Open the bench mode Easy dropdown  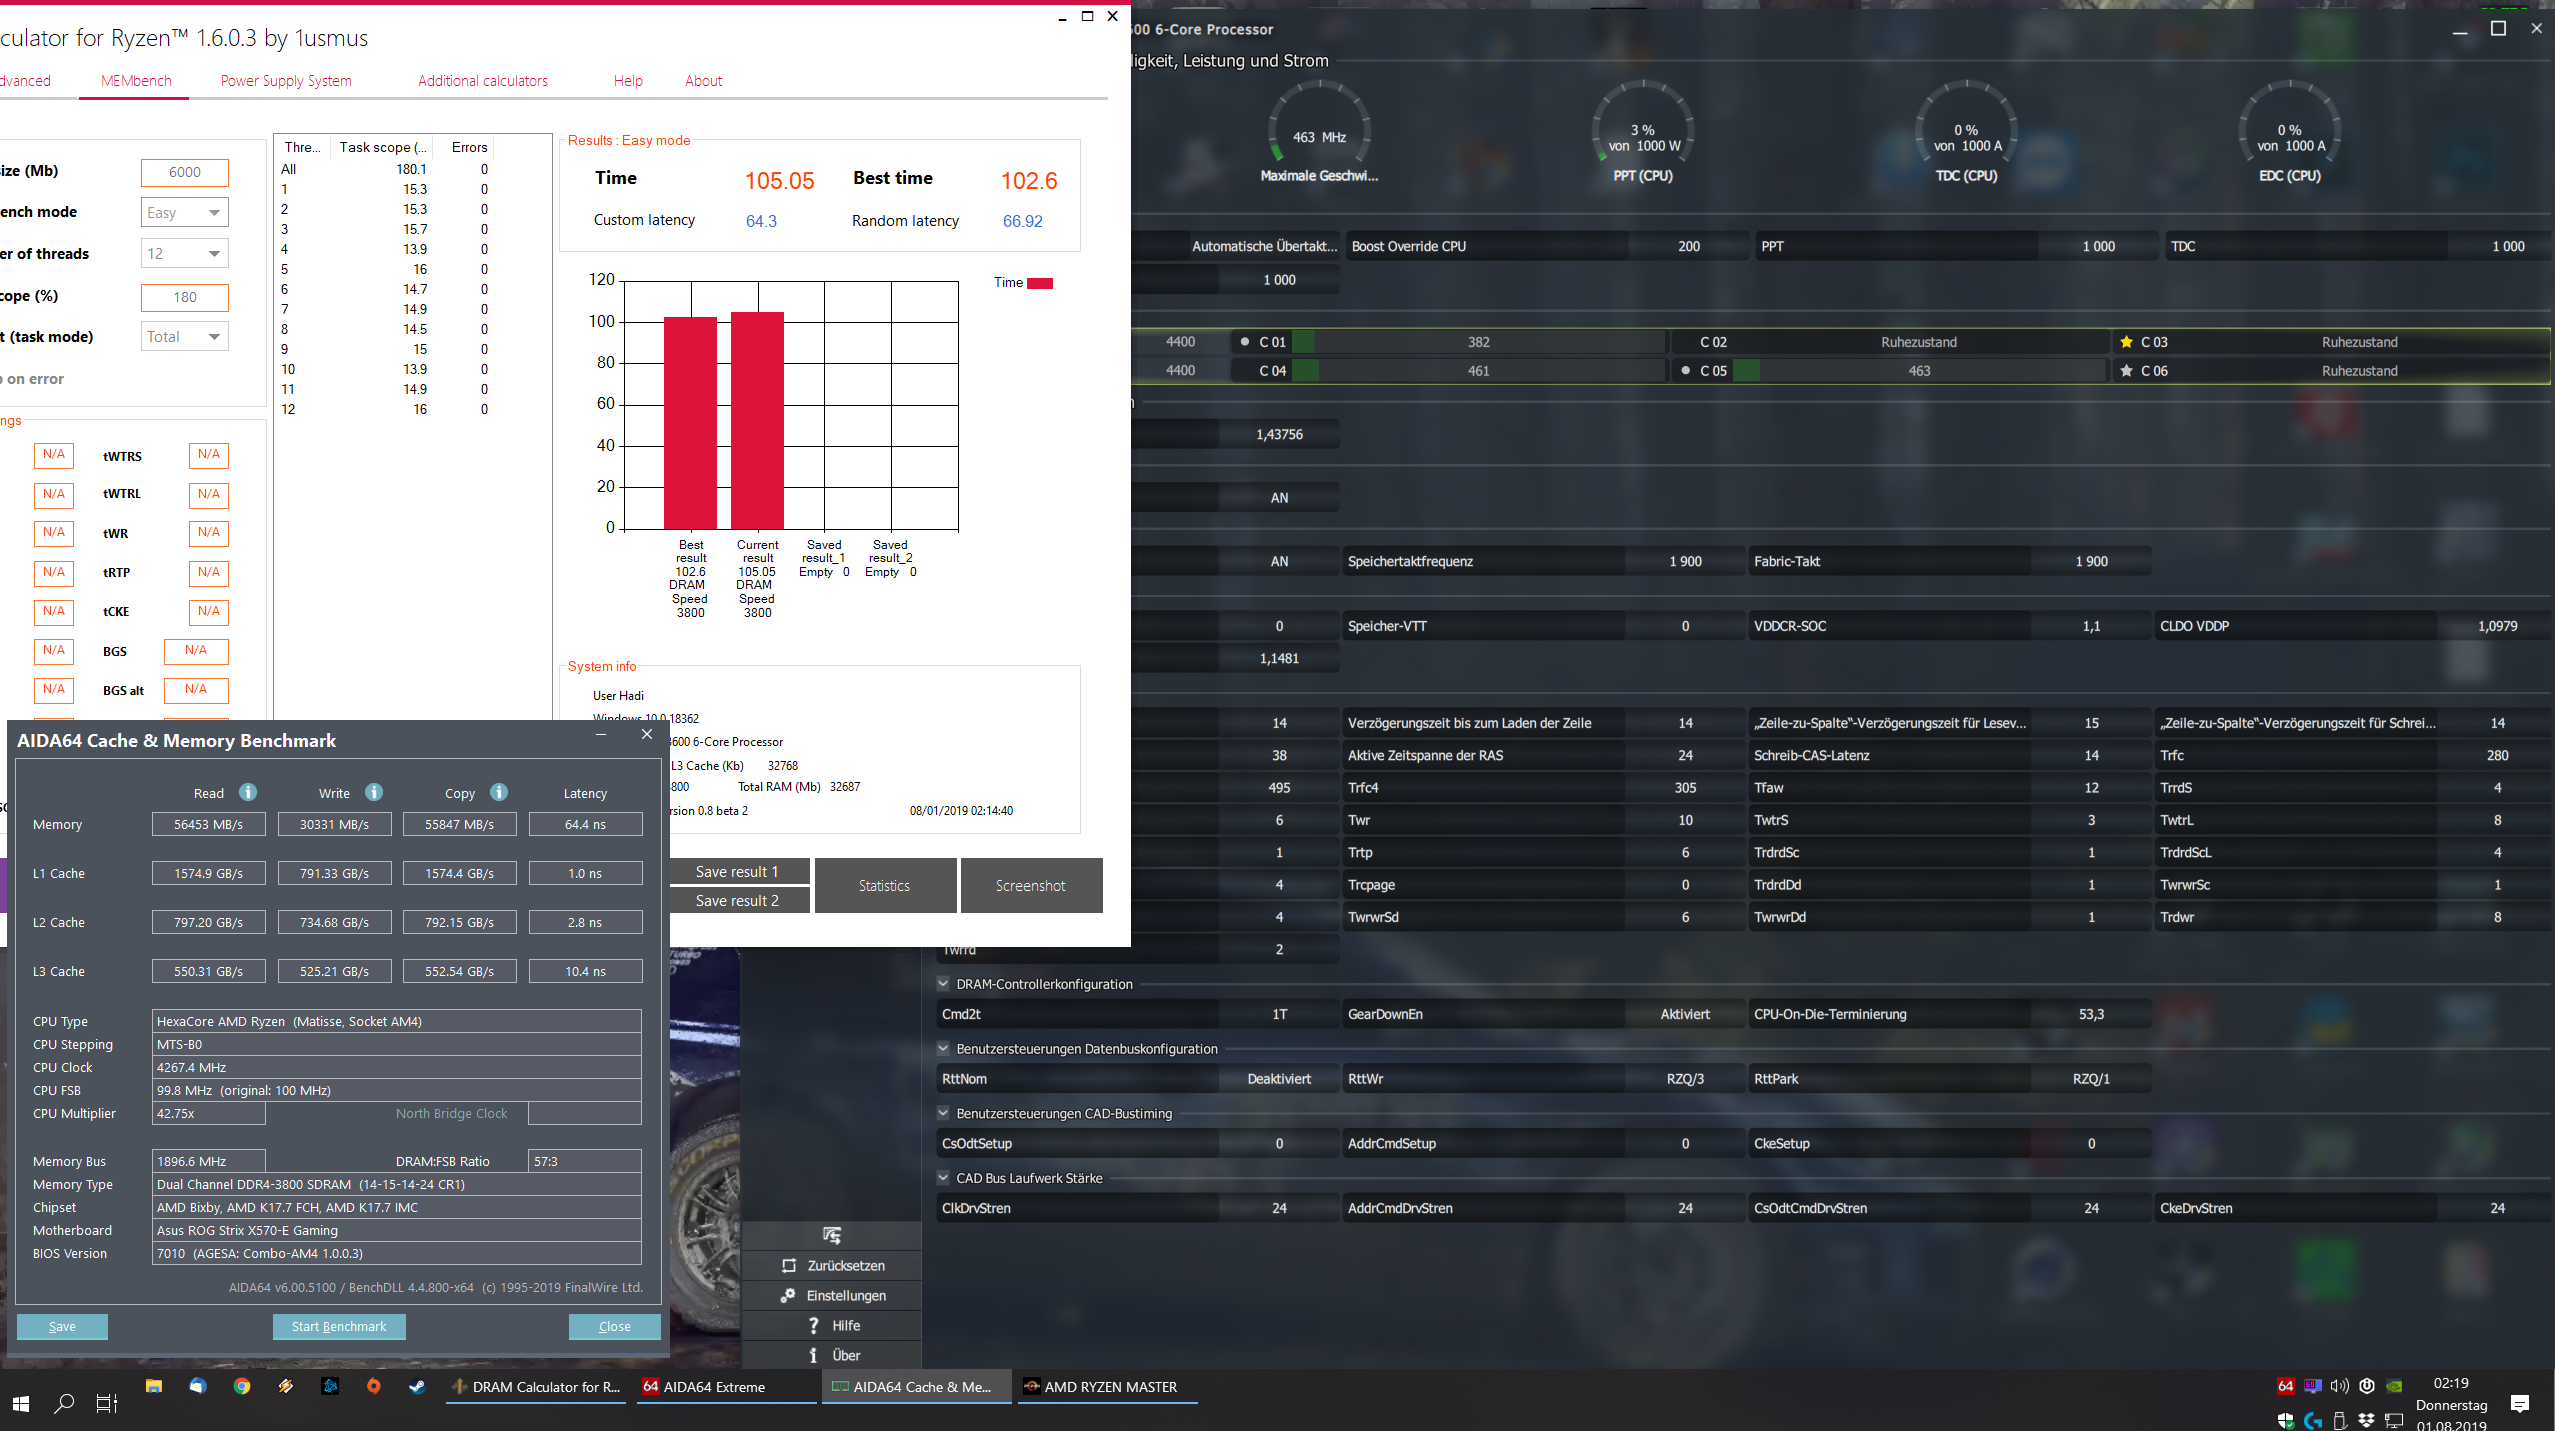tap(185, 212)
